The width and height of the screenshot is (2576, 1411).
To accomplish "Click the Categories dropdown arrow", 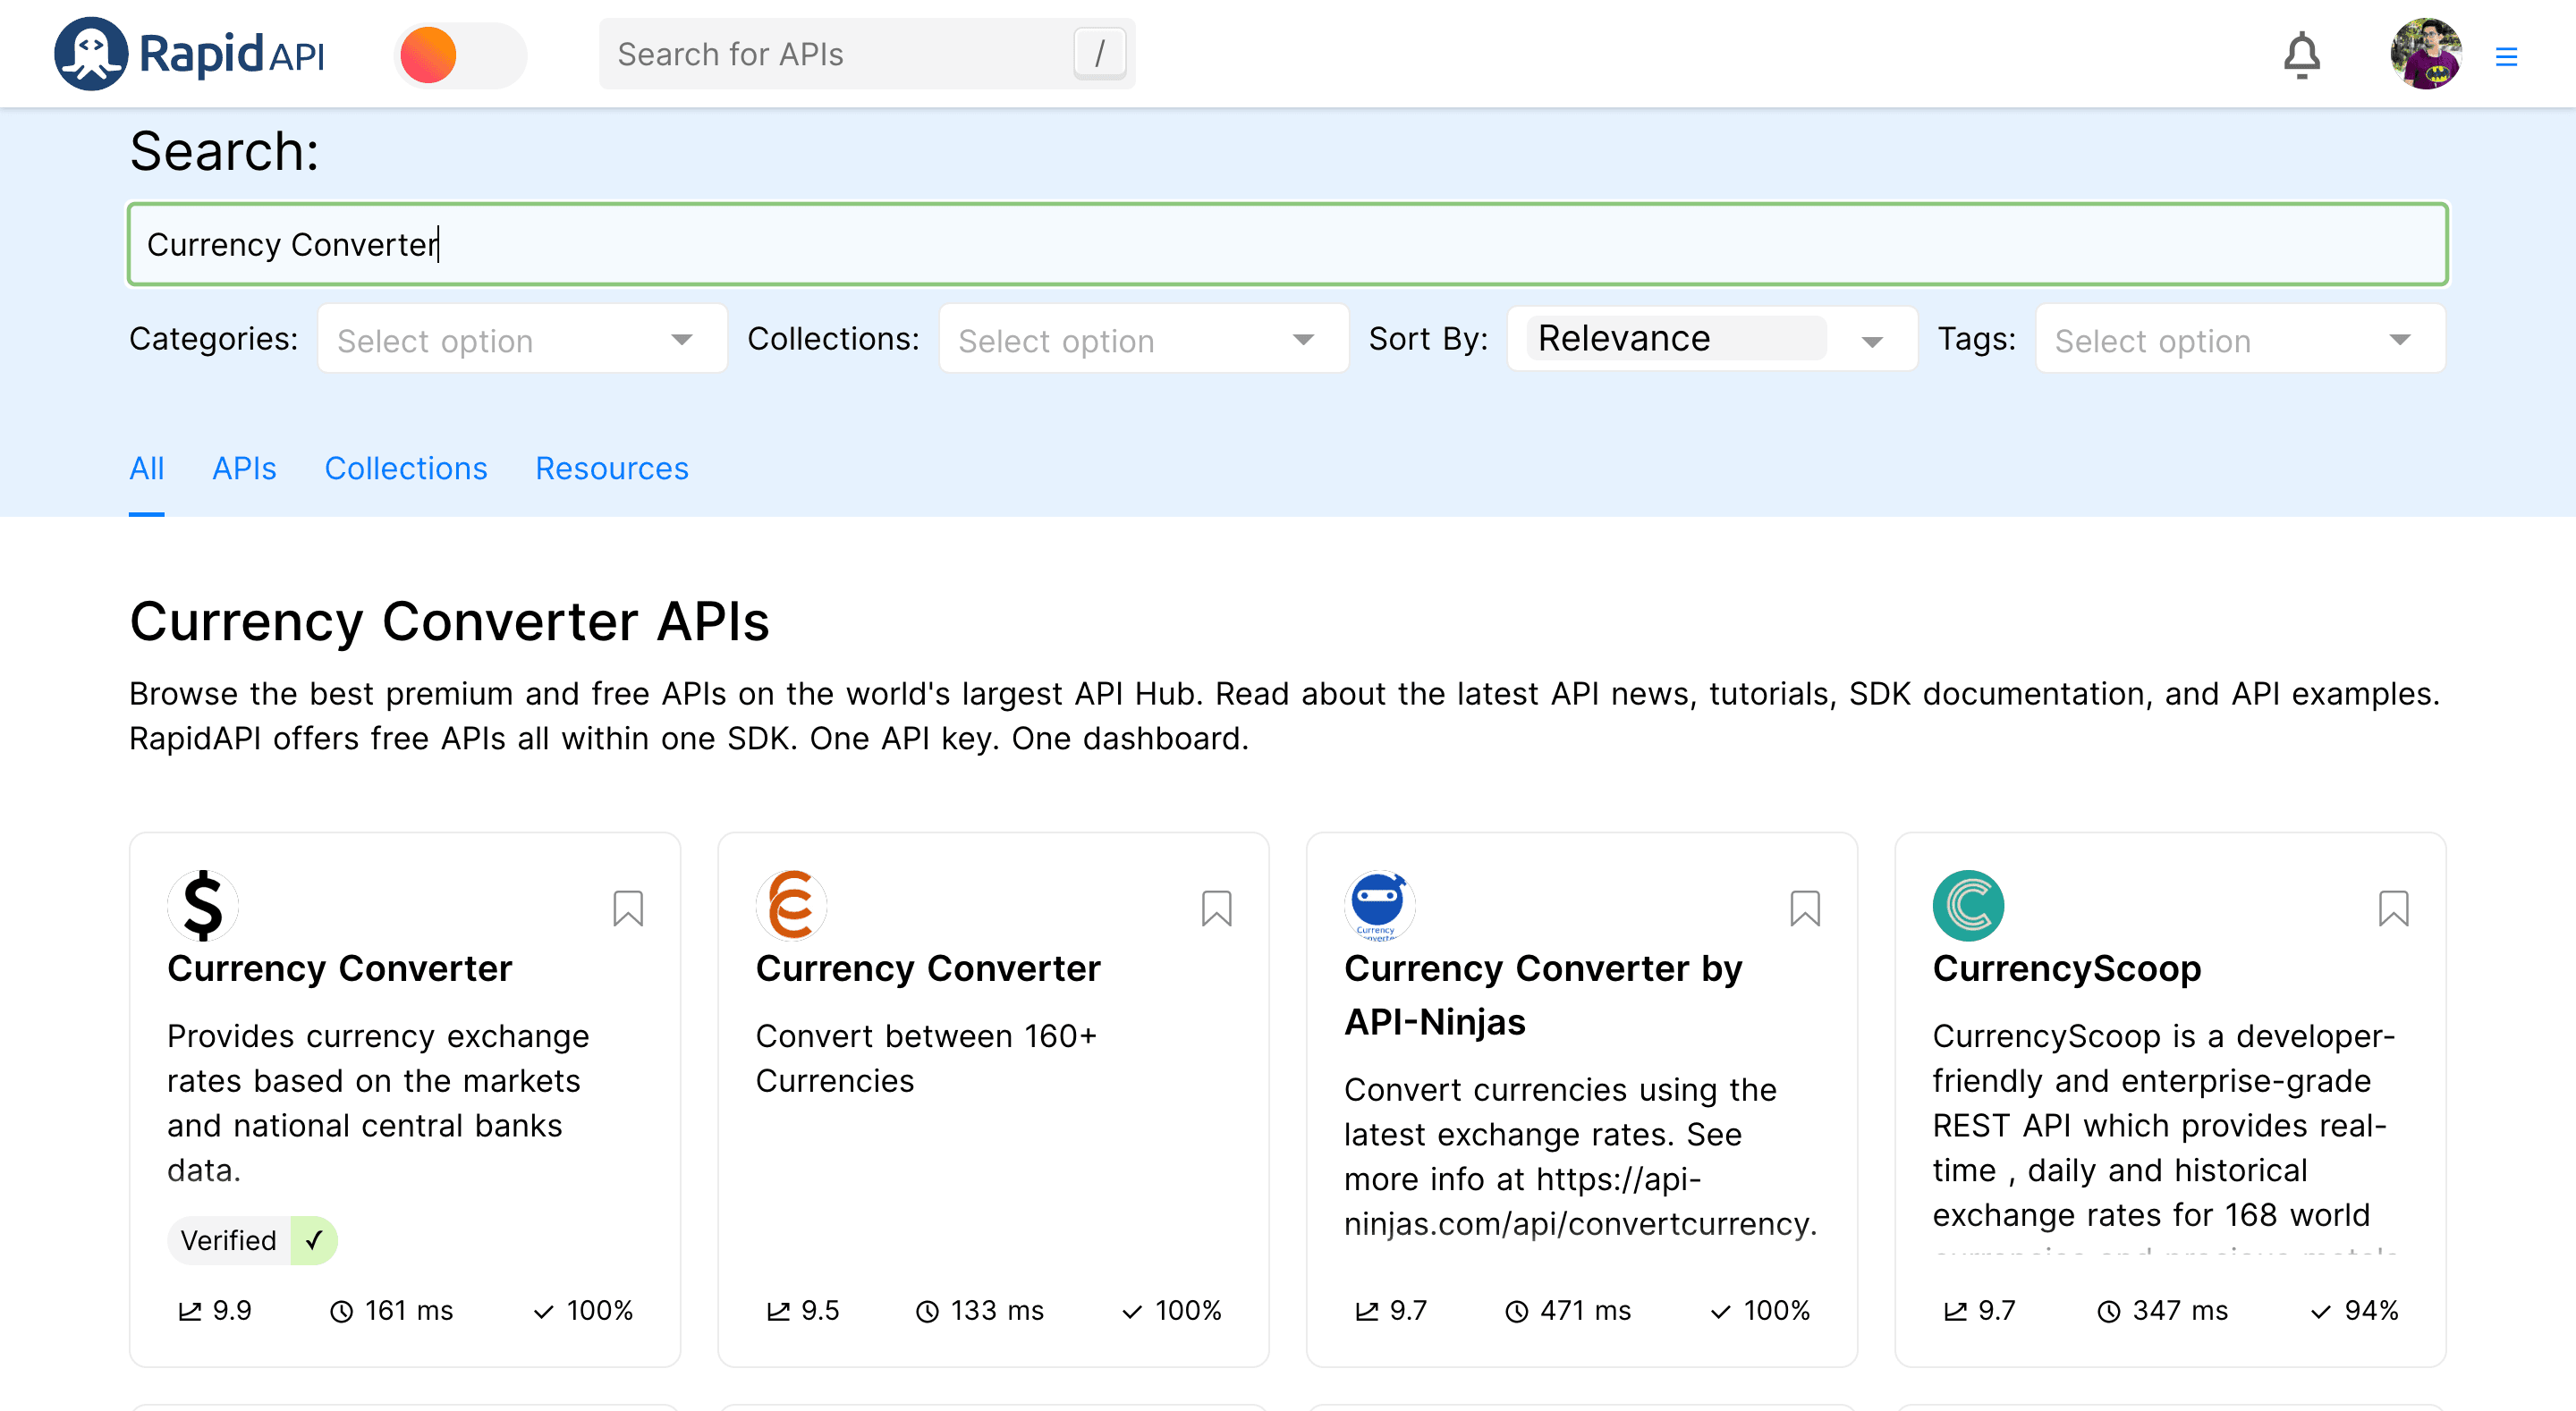I will [682, 340].
